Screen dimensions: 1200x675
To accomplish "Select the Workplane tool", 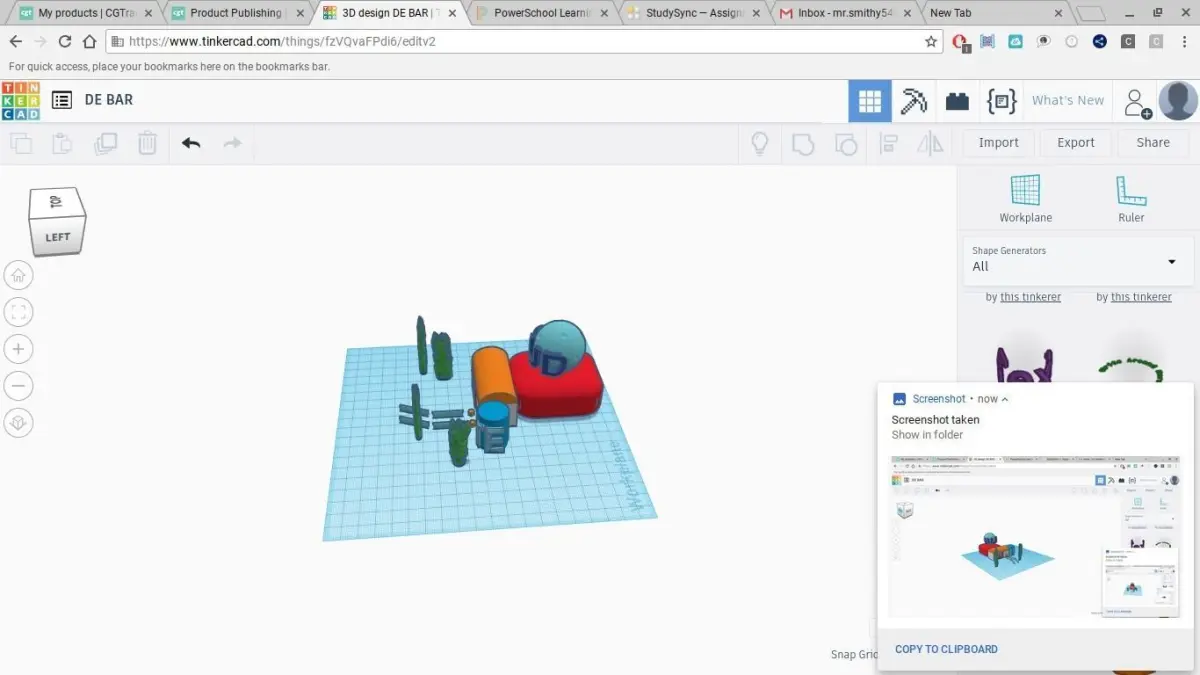I will click(x=1025, y=198).
